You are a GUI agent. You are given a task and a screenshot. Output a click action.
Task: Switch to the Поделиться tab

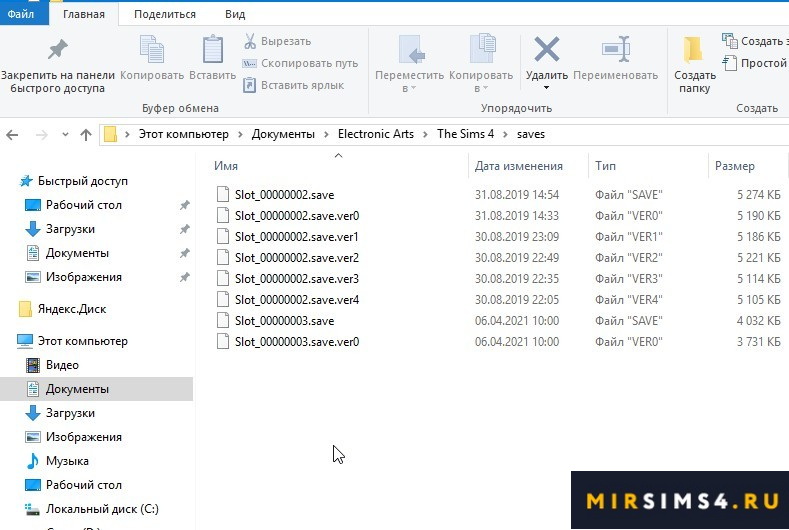165,14
